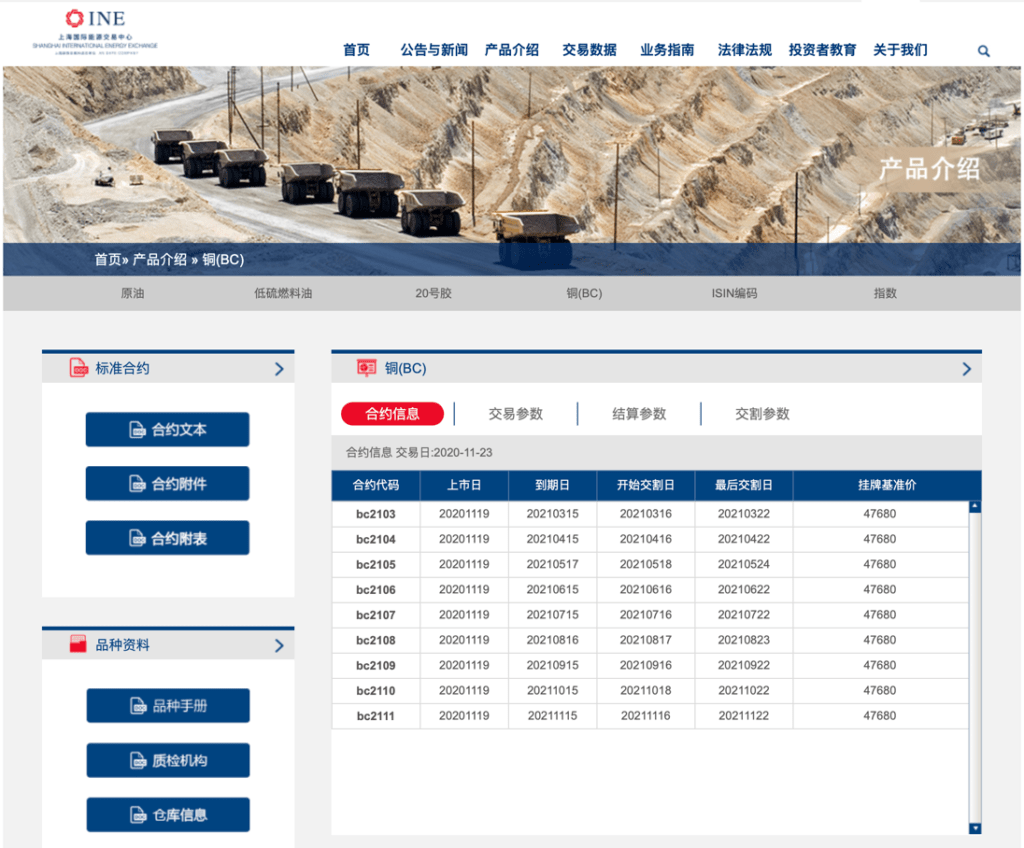Go to 低硫燃料油 product page
The image size is (1024, 848).
283,294
